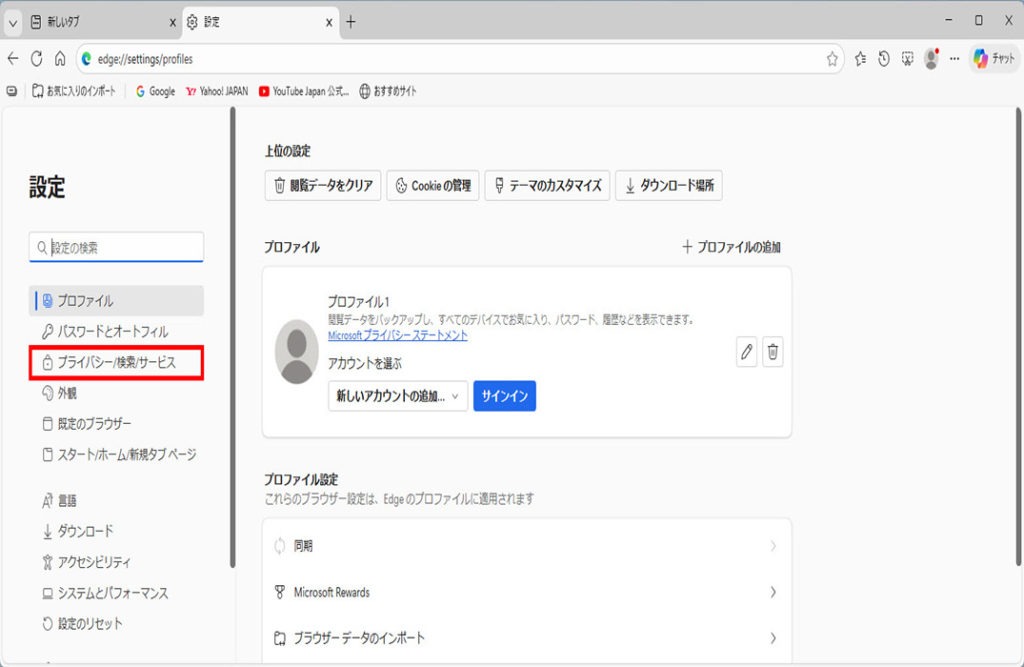Open the new tab plus button
This screenshot has width=1024, height=667.
pyautogui.click(x=350, y=21)
